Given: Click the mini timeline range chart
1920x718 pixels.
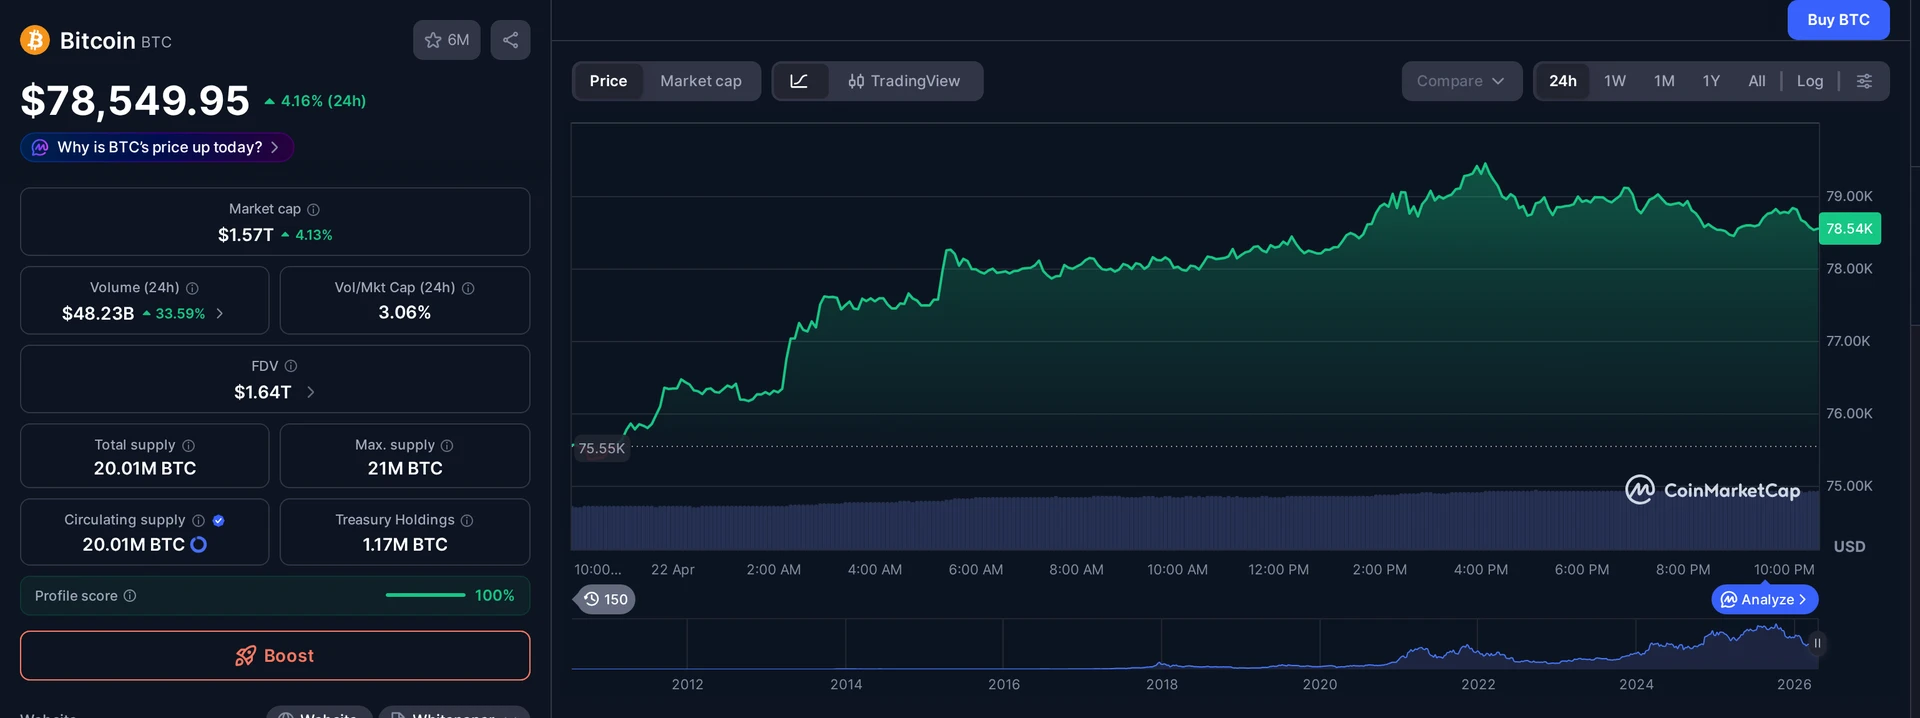Looking at the screenshot, I should (x=1195, y=644).
